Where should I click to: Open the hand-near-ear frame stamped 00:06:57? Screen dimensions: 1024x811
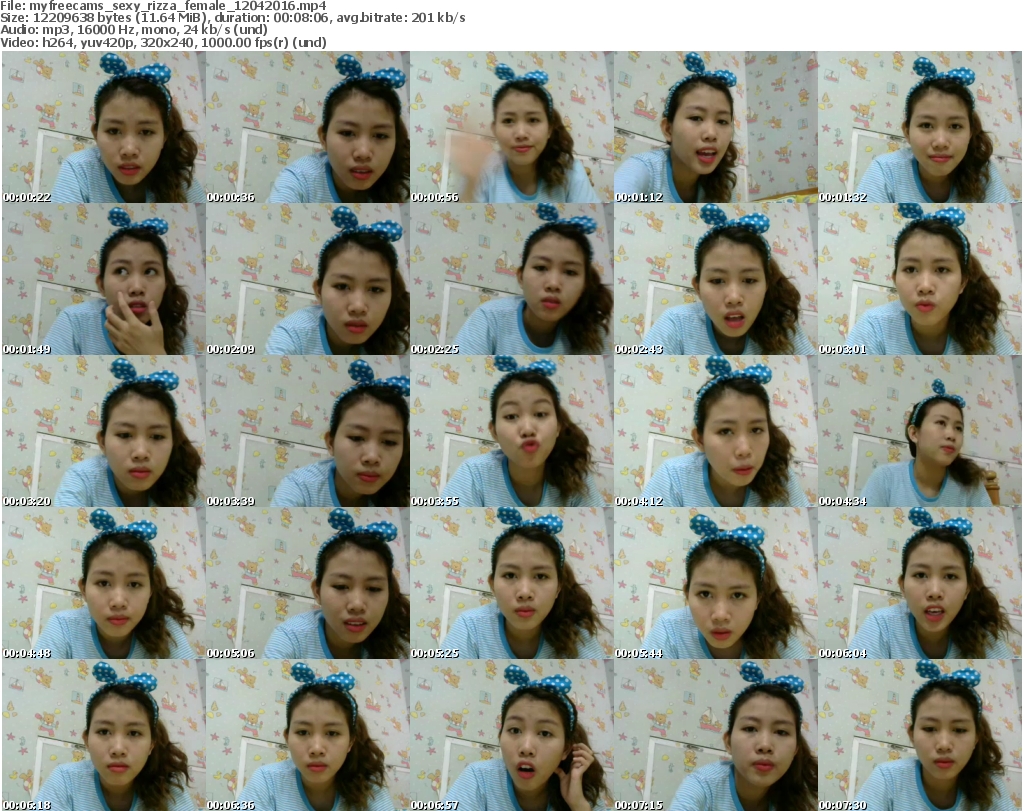click(511, 735)
